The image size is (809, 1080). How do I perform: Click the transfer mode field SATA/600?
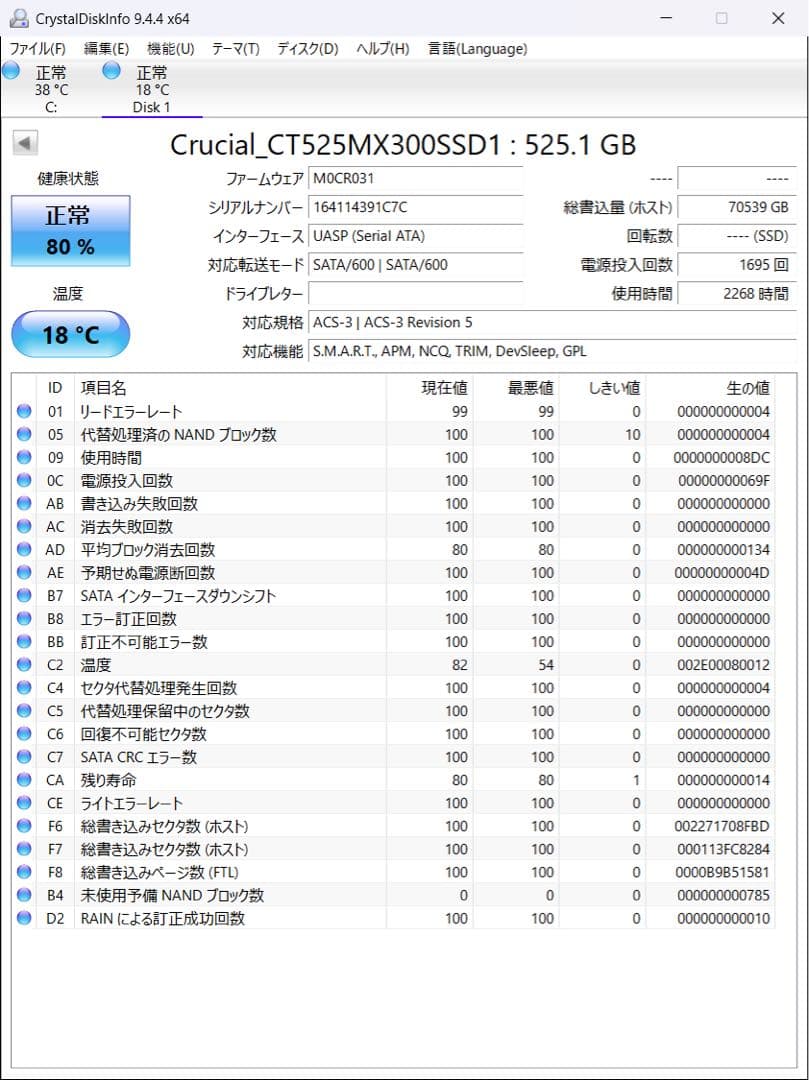click(415, 264)
